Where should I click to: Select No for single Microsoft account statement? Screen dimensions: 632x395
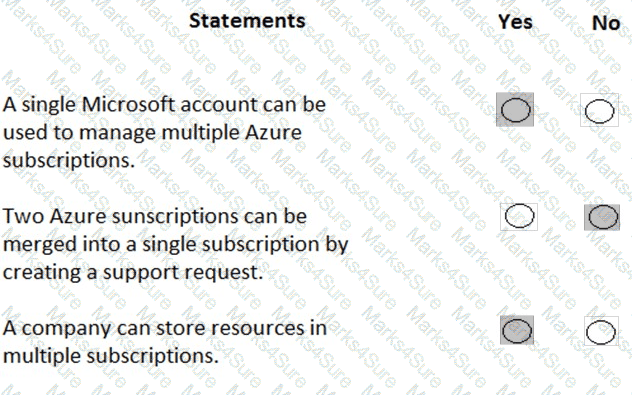599,110
